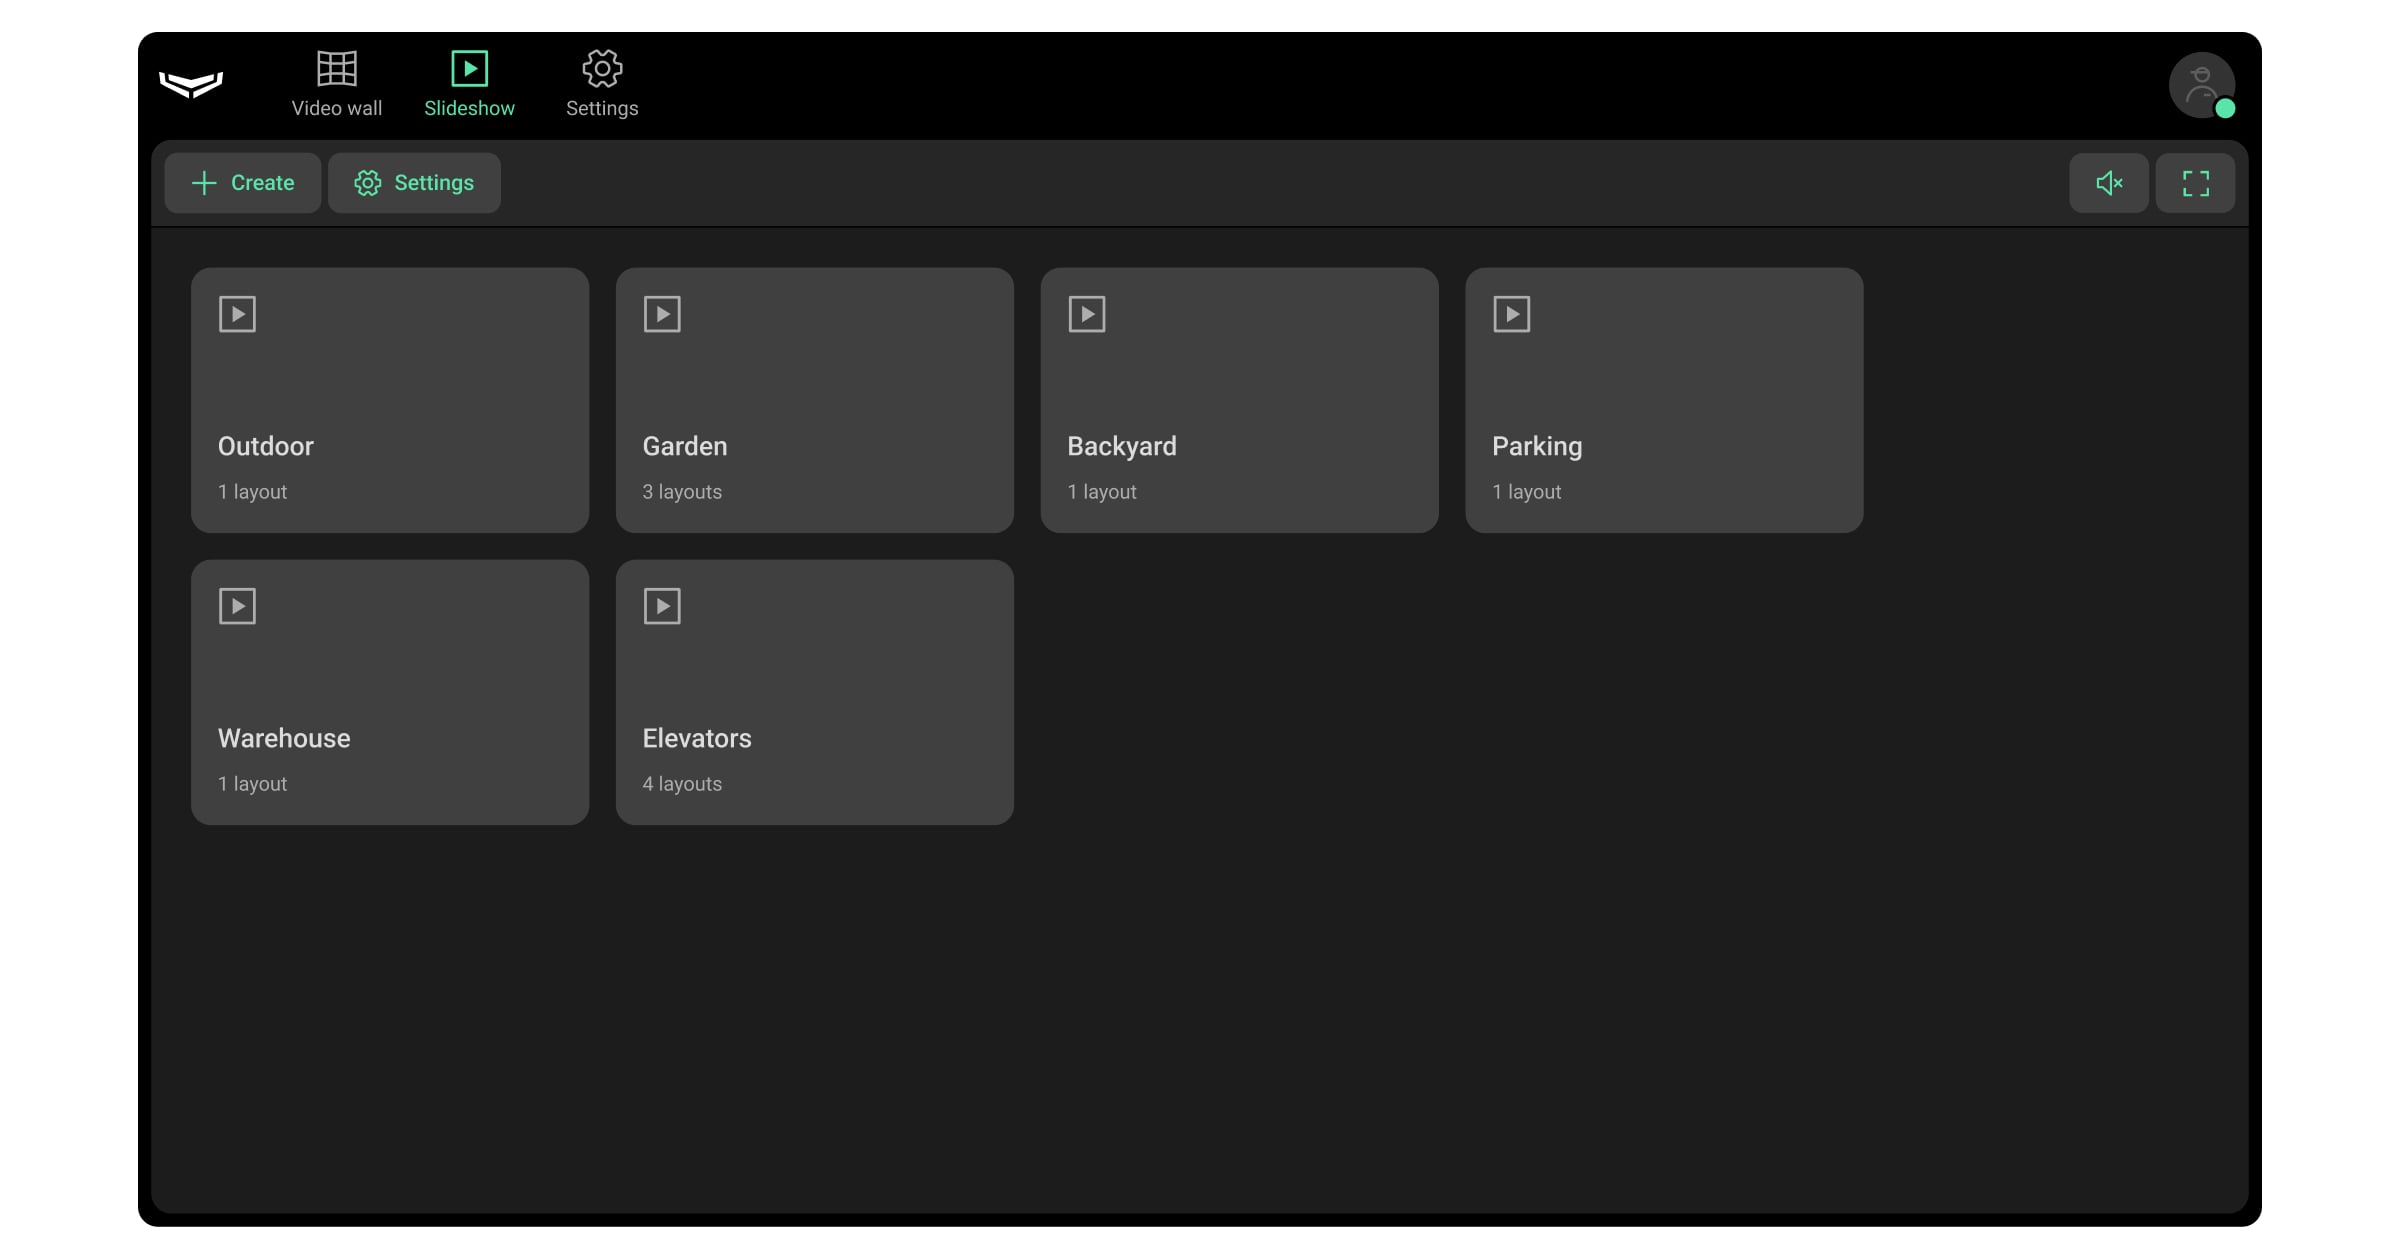Select the Garden slideshow title

[685, 446]
